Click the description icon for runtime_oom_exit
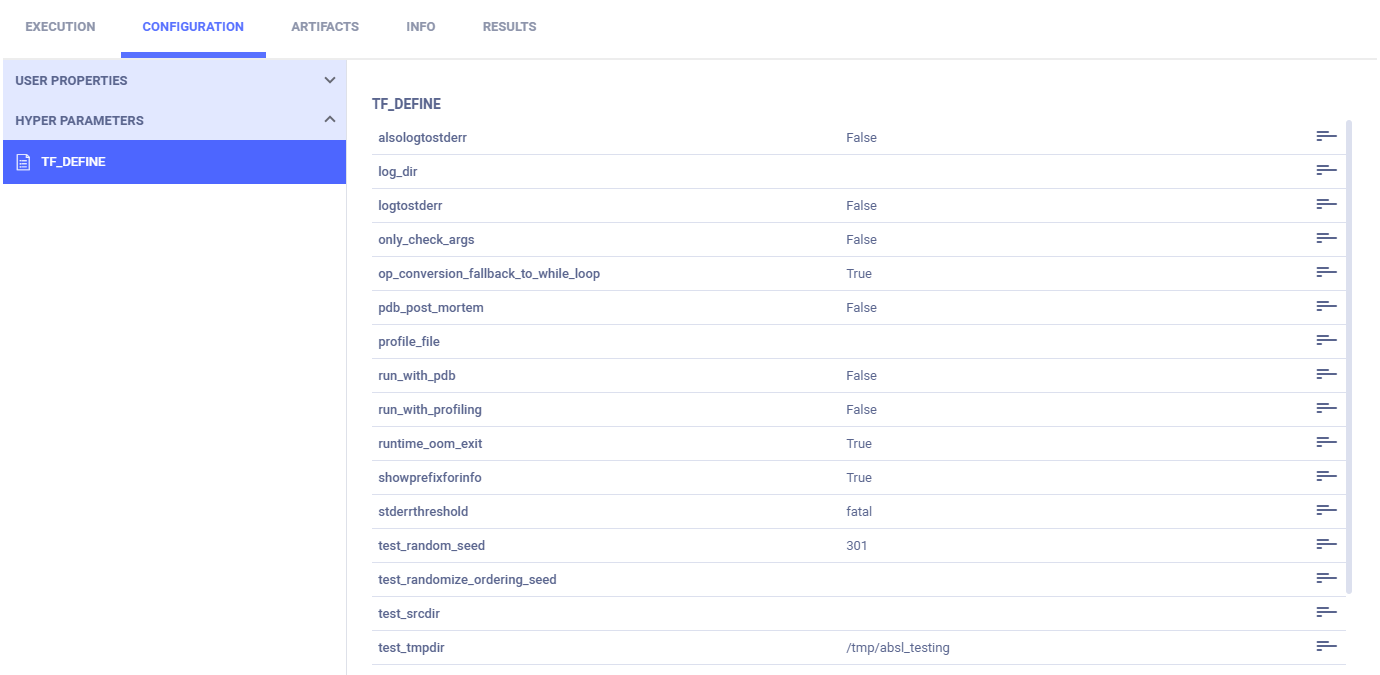This screenshot has height=675, width=1380. pyautogui.click(x=1326, y=443)
